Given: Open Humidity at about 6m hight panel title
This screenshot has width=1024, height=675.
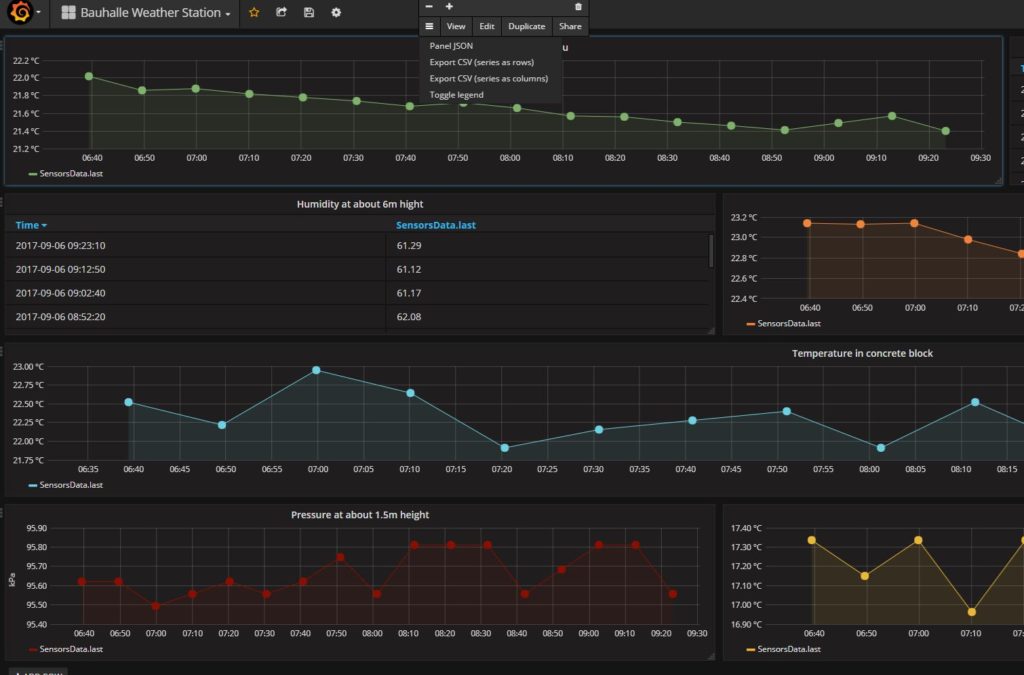Looking at the screenshot, I should [x=360, y=204].
